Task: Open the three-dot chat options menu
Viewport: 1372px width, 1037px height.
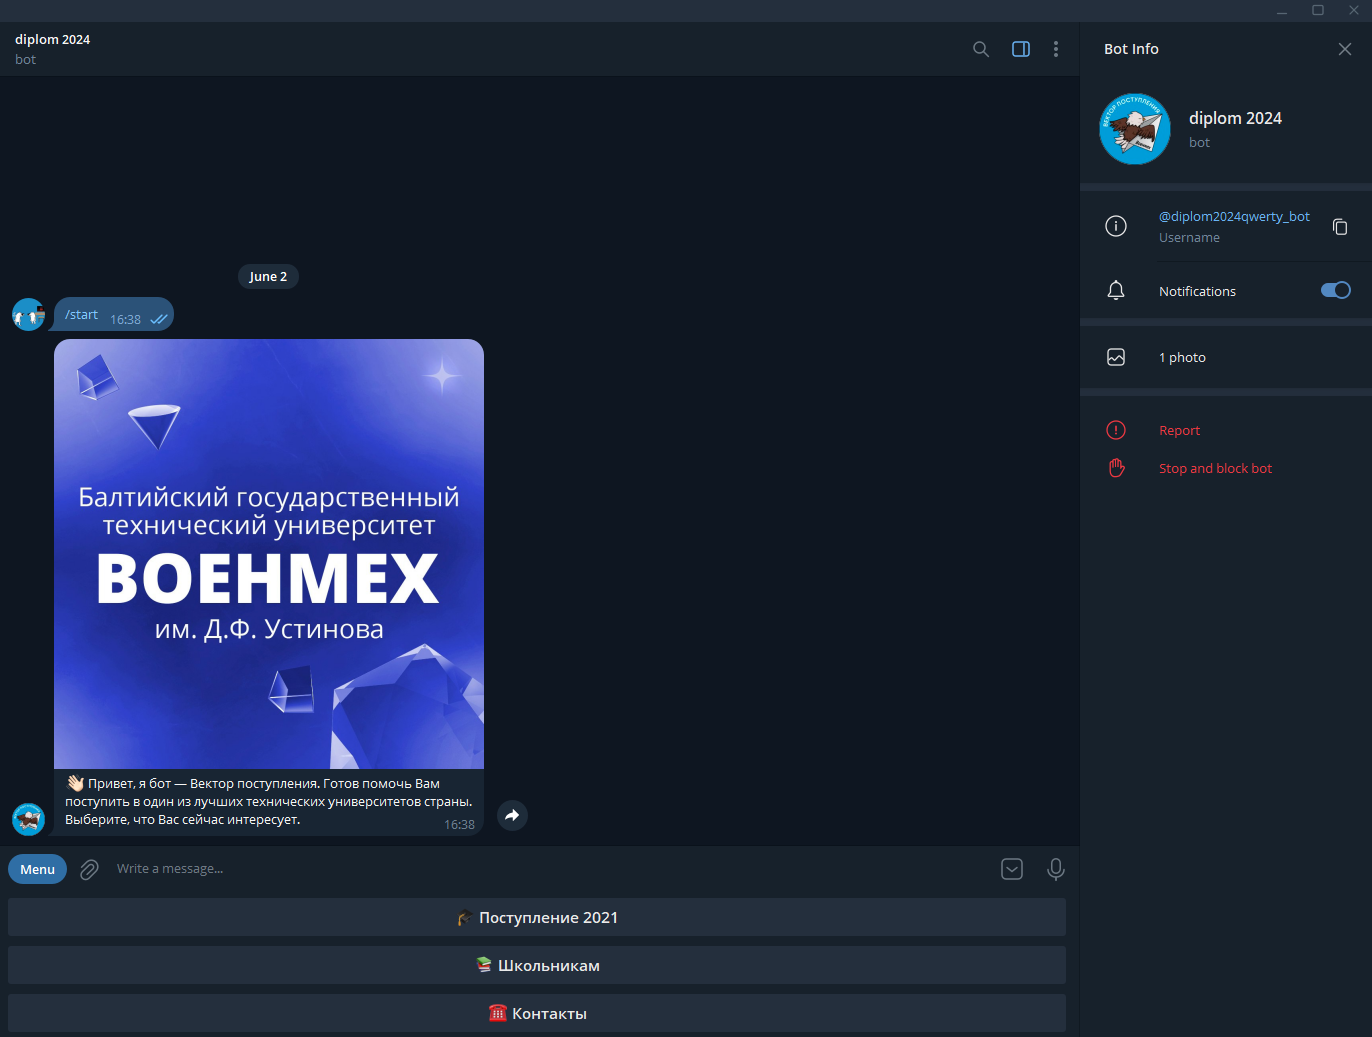Action: (1056, 49)
